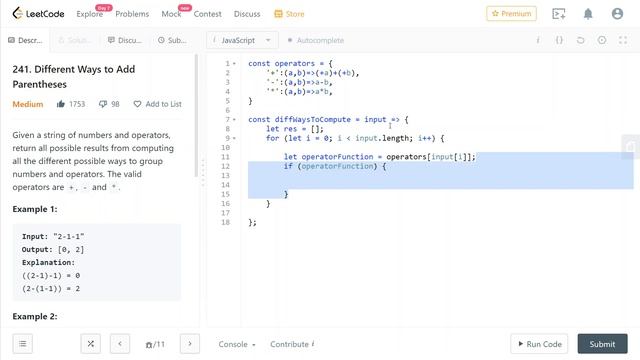Reset code to default icon

(580, 40)
